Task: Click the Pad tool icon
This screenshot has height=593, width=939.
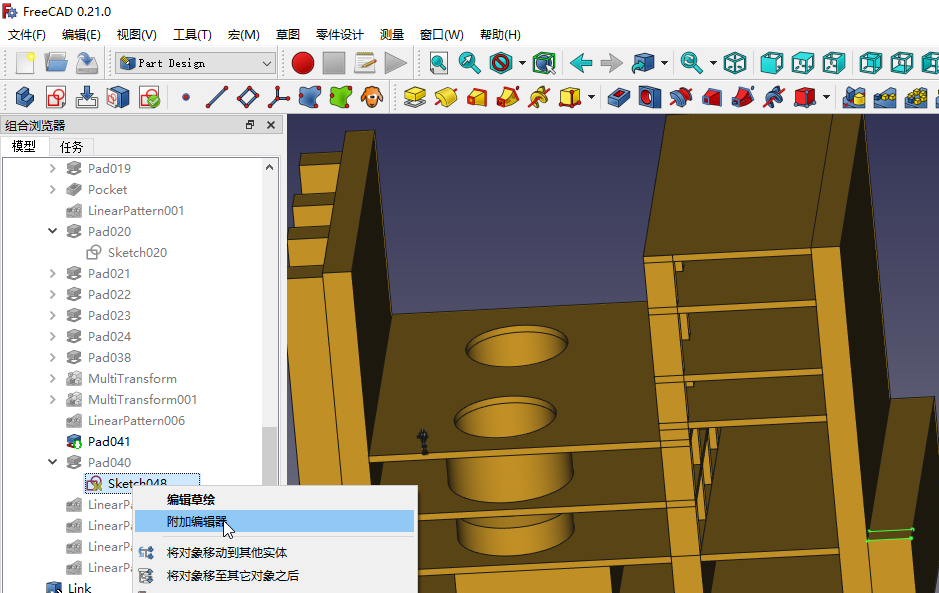Action: tap(415, 97)
